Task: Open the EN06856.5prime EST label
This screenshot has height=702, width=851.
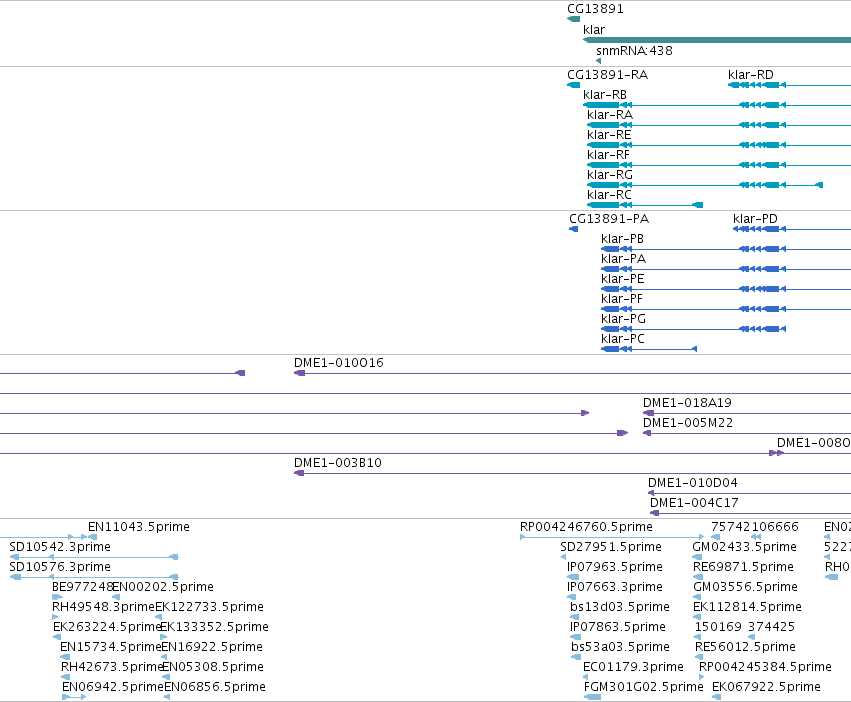Action: point(215,687)
